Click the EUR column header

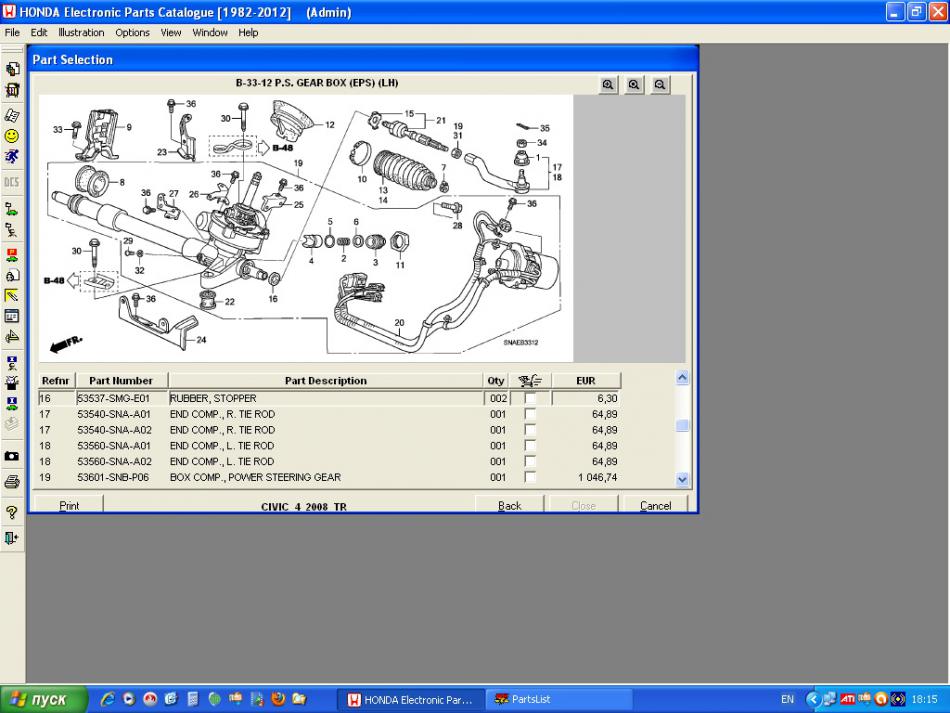click(x=586, y=380)
